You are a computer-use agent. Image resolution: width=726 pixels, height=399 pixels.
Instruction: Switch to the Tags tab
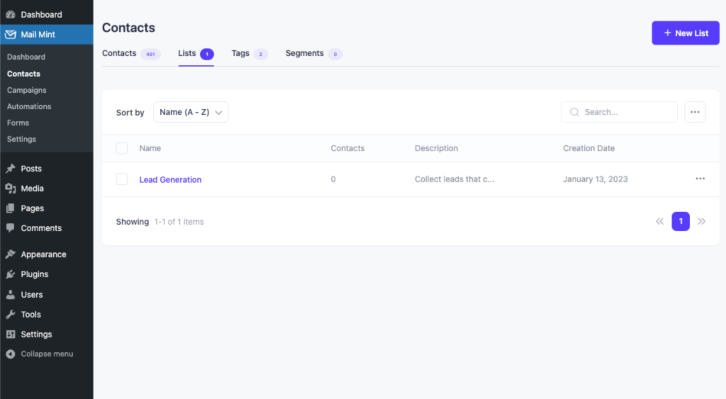tap(249, 53)
